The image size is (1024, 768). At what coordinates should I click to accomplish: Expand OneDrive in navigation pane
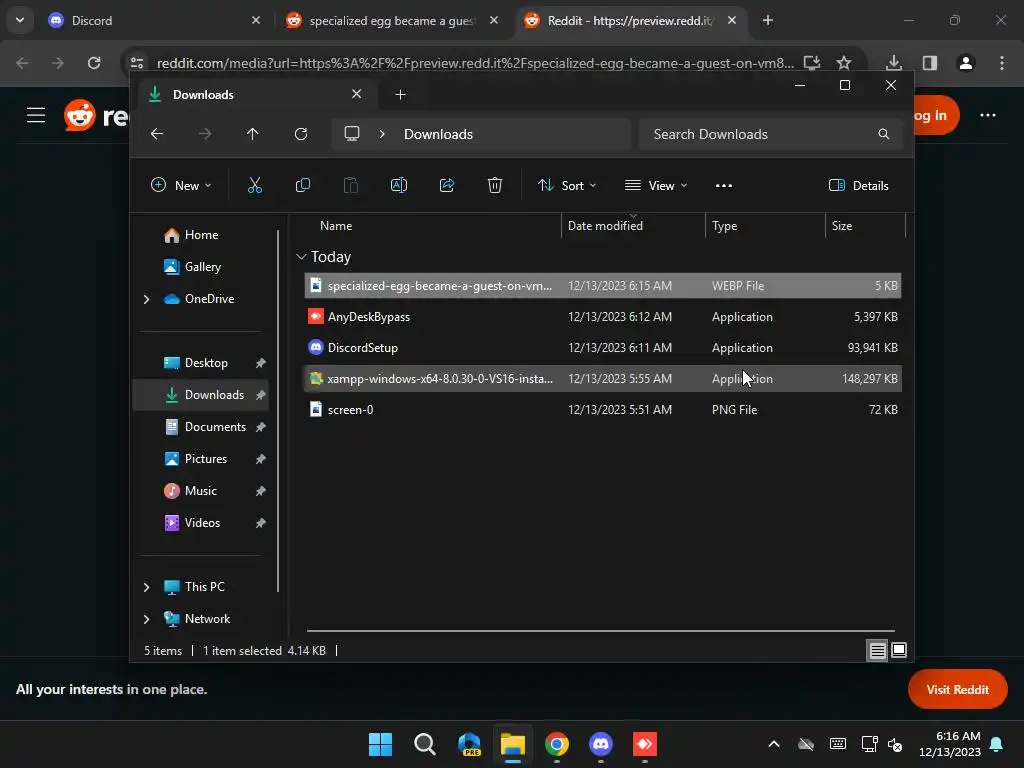click(x=146, y=299)
